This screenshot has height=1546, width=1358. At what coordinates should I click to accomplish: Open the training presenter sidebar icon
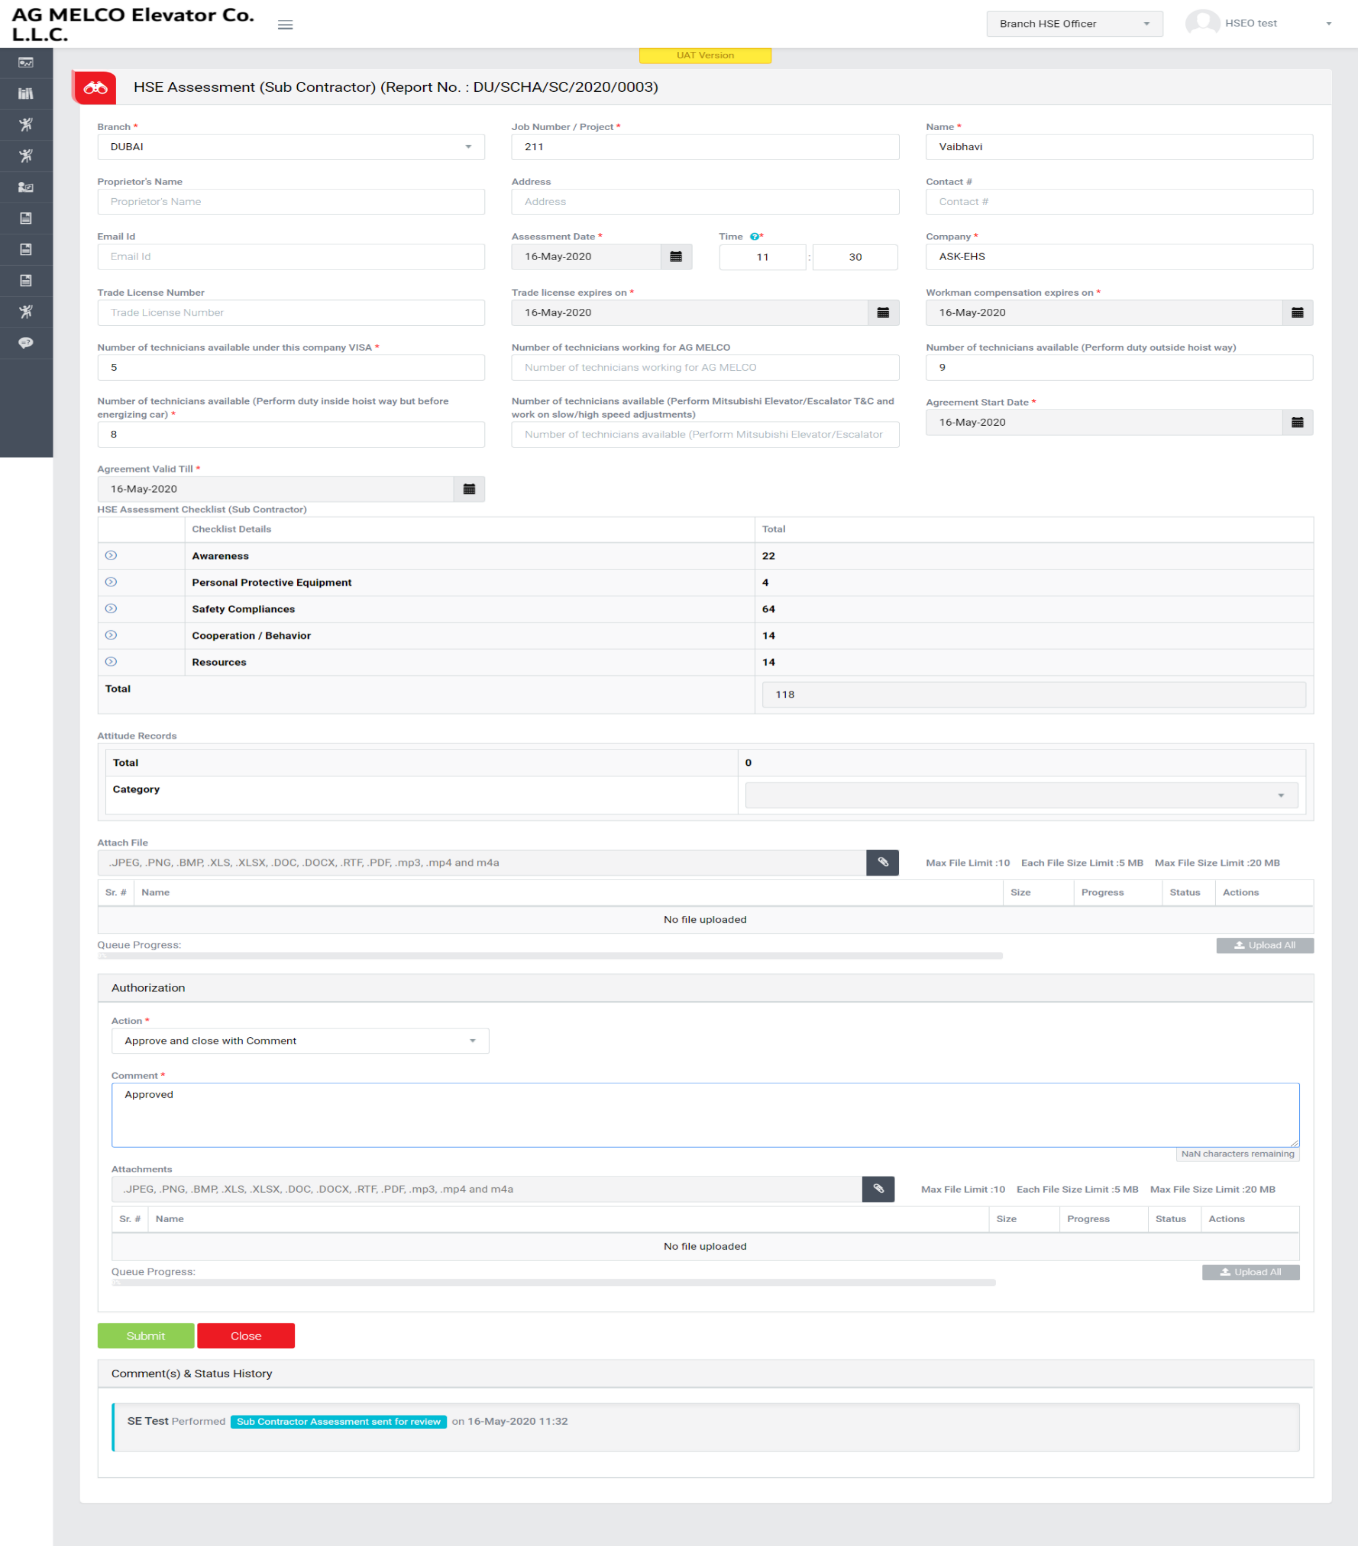pyautogui.click(x=26, y=187)
